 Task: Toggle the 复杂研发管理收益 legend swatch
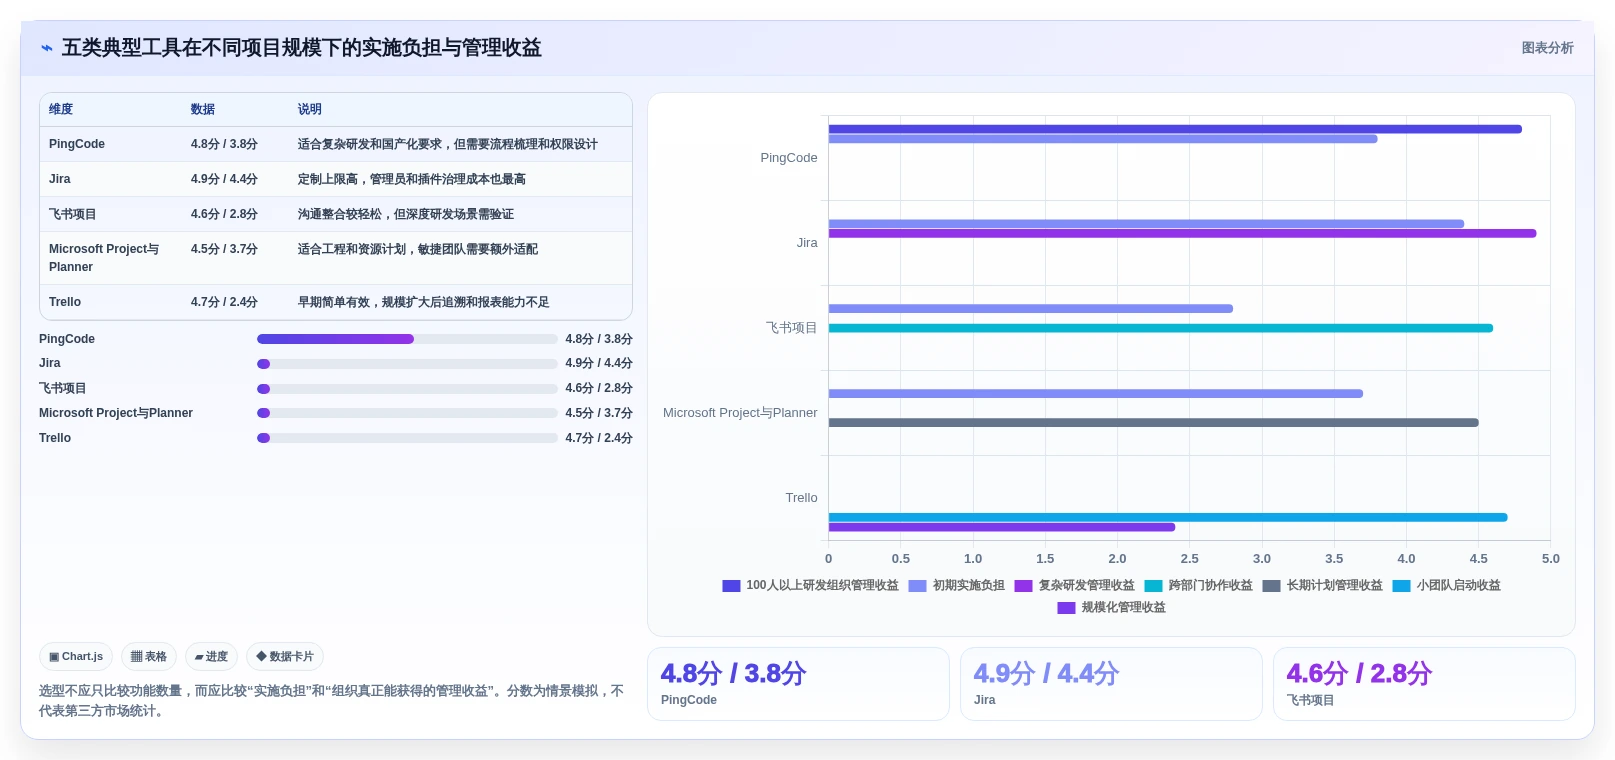click(1023, 586)
